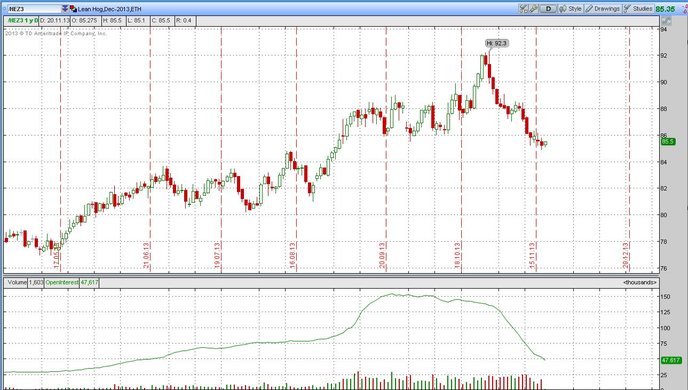Click the pin icon next to D button
Viewport: 688px width, 390px height.
(534, 9)
